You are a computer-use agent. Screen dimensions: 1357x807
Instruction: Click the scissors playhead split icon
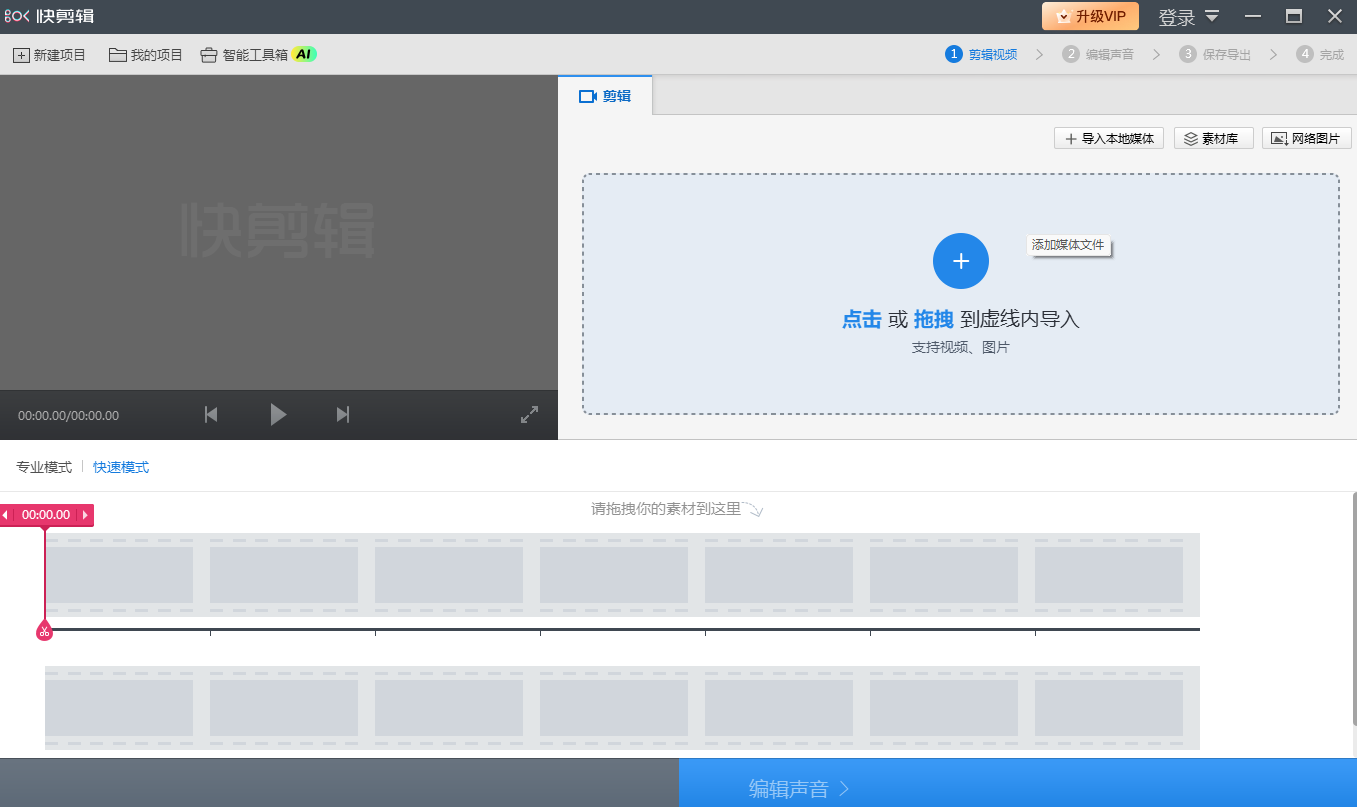44,631
